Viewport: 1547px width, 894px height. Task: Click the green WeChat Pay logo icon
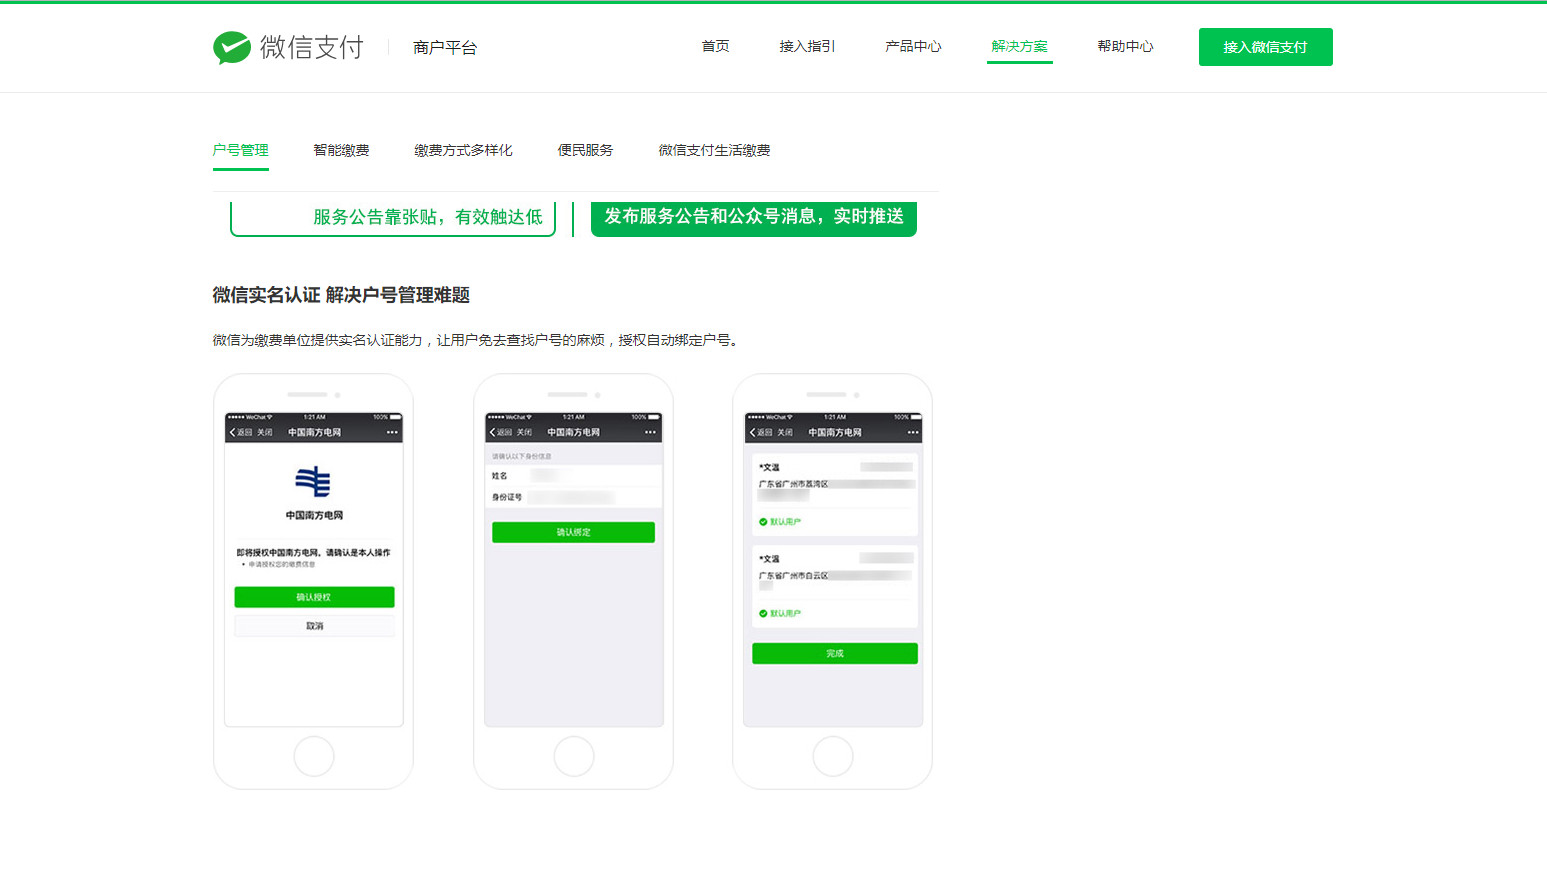[x=232, y=47]
